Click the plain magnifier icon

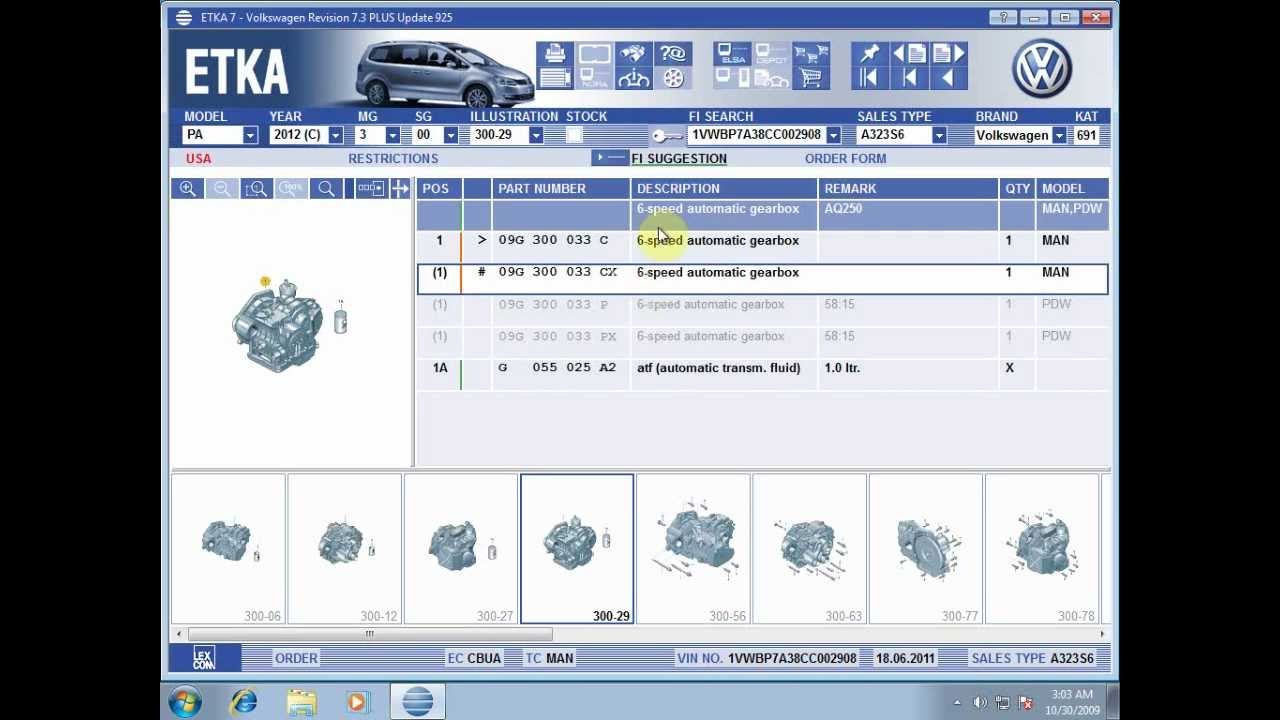tap(326, 189)
